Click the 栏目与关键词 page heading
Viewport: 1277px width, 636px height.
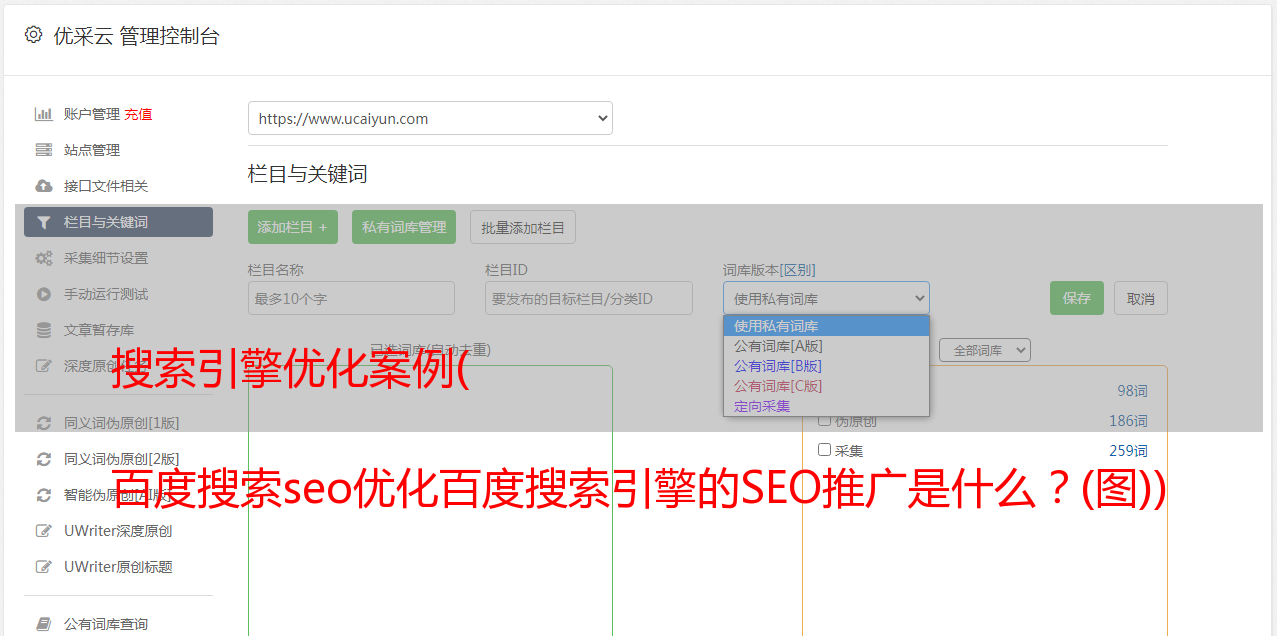(308, 174)
